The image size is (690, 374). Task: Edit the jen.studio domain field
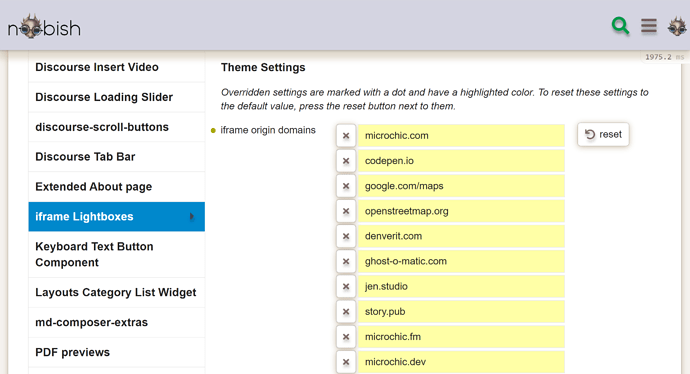click(x=461, y=286)
